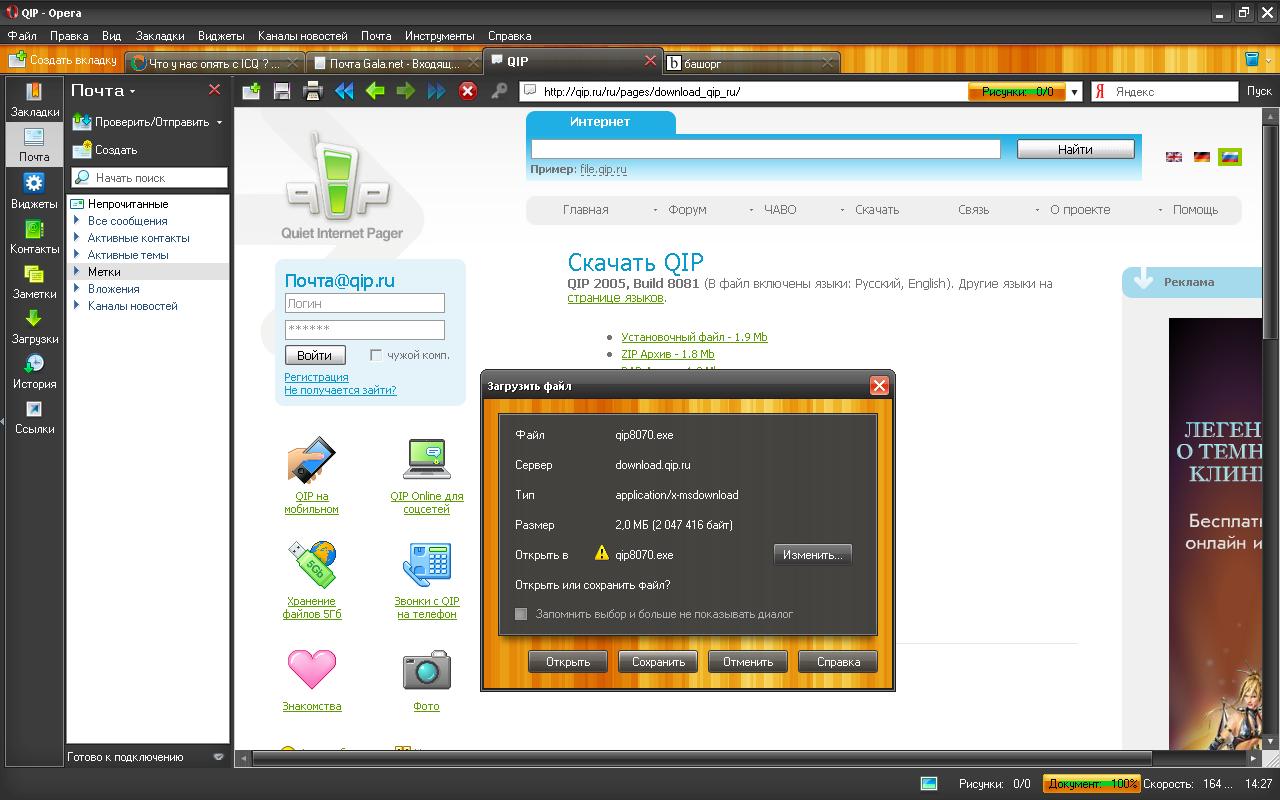Image resolution: width=1280 pixels, height=800 pixels.
Task: Open the Готово к подключению status dropdown
Action: tap(219, 757)
